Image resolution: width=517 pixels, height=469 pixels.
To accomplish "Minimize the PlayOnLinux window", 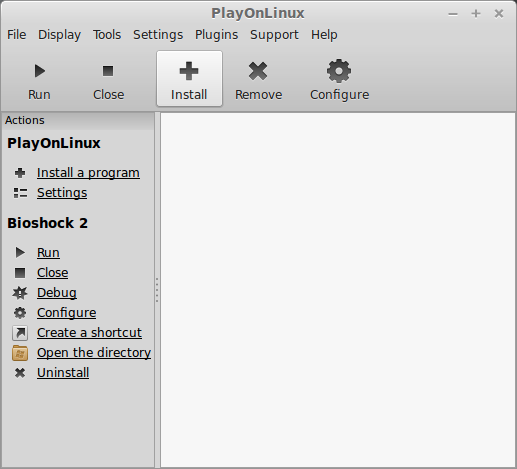I will [x=453, y=14].
